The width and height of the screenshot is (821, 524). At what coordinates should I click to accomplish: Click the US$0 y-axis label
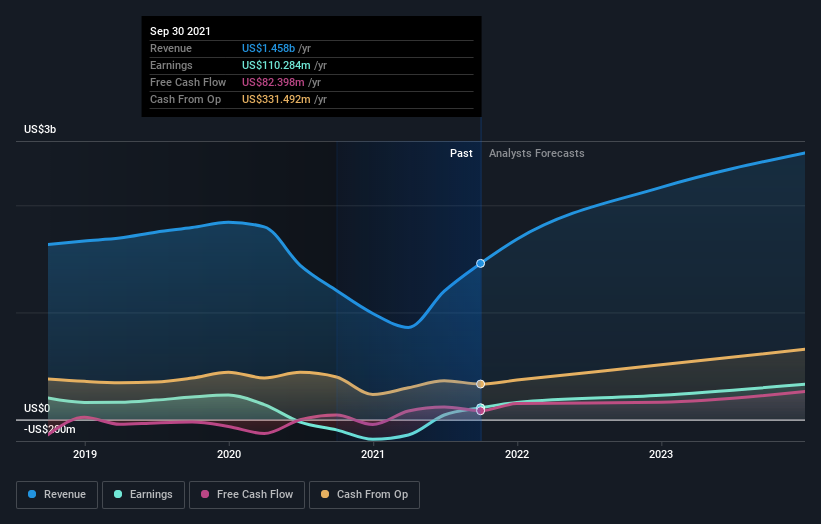(37, 408)
